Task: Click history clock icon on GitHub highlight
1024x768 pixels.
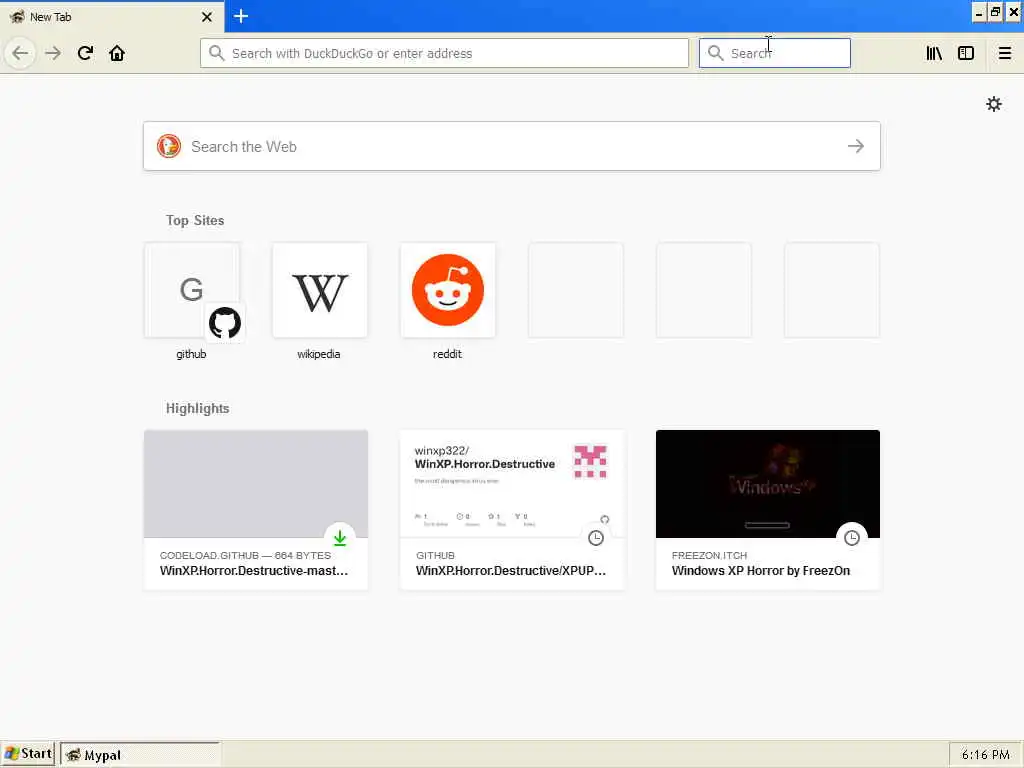Action: 596,538
